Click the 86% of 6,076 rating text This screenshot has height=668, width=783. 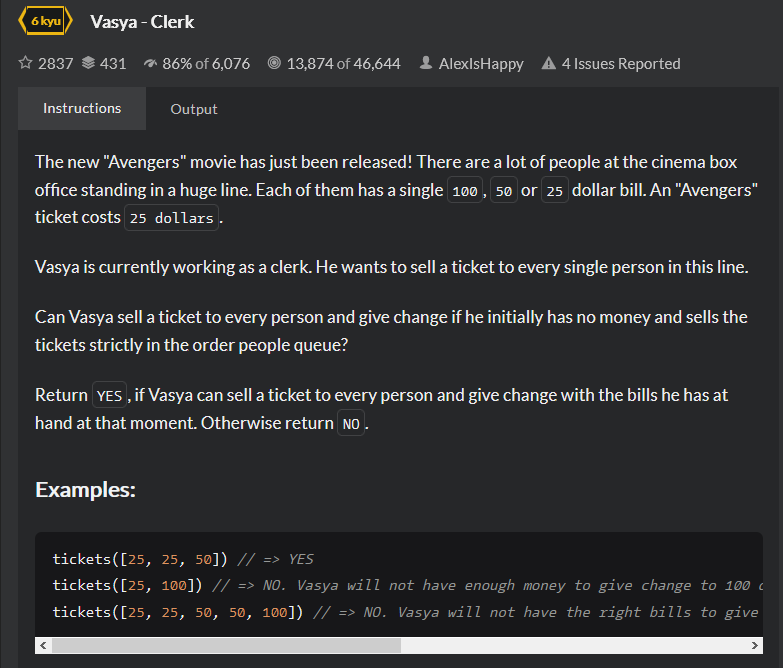[206, 64]
